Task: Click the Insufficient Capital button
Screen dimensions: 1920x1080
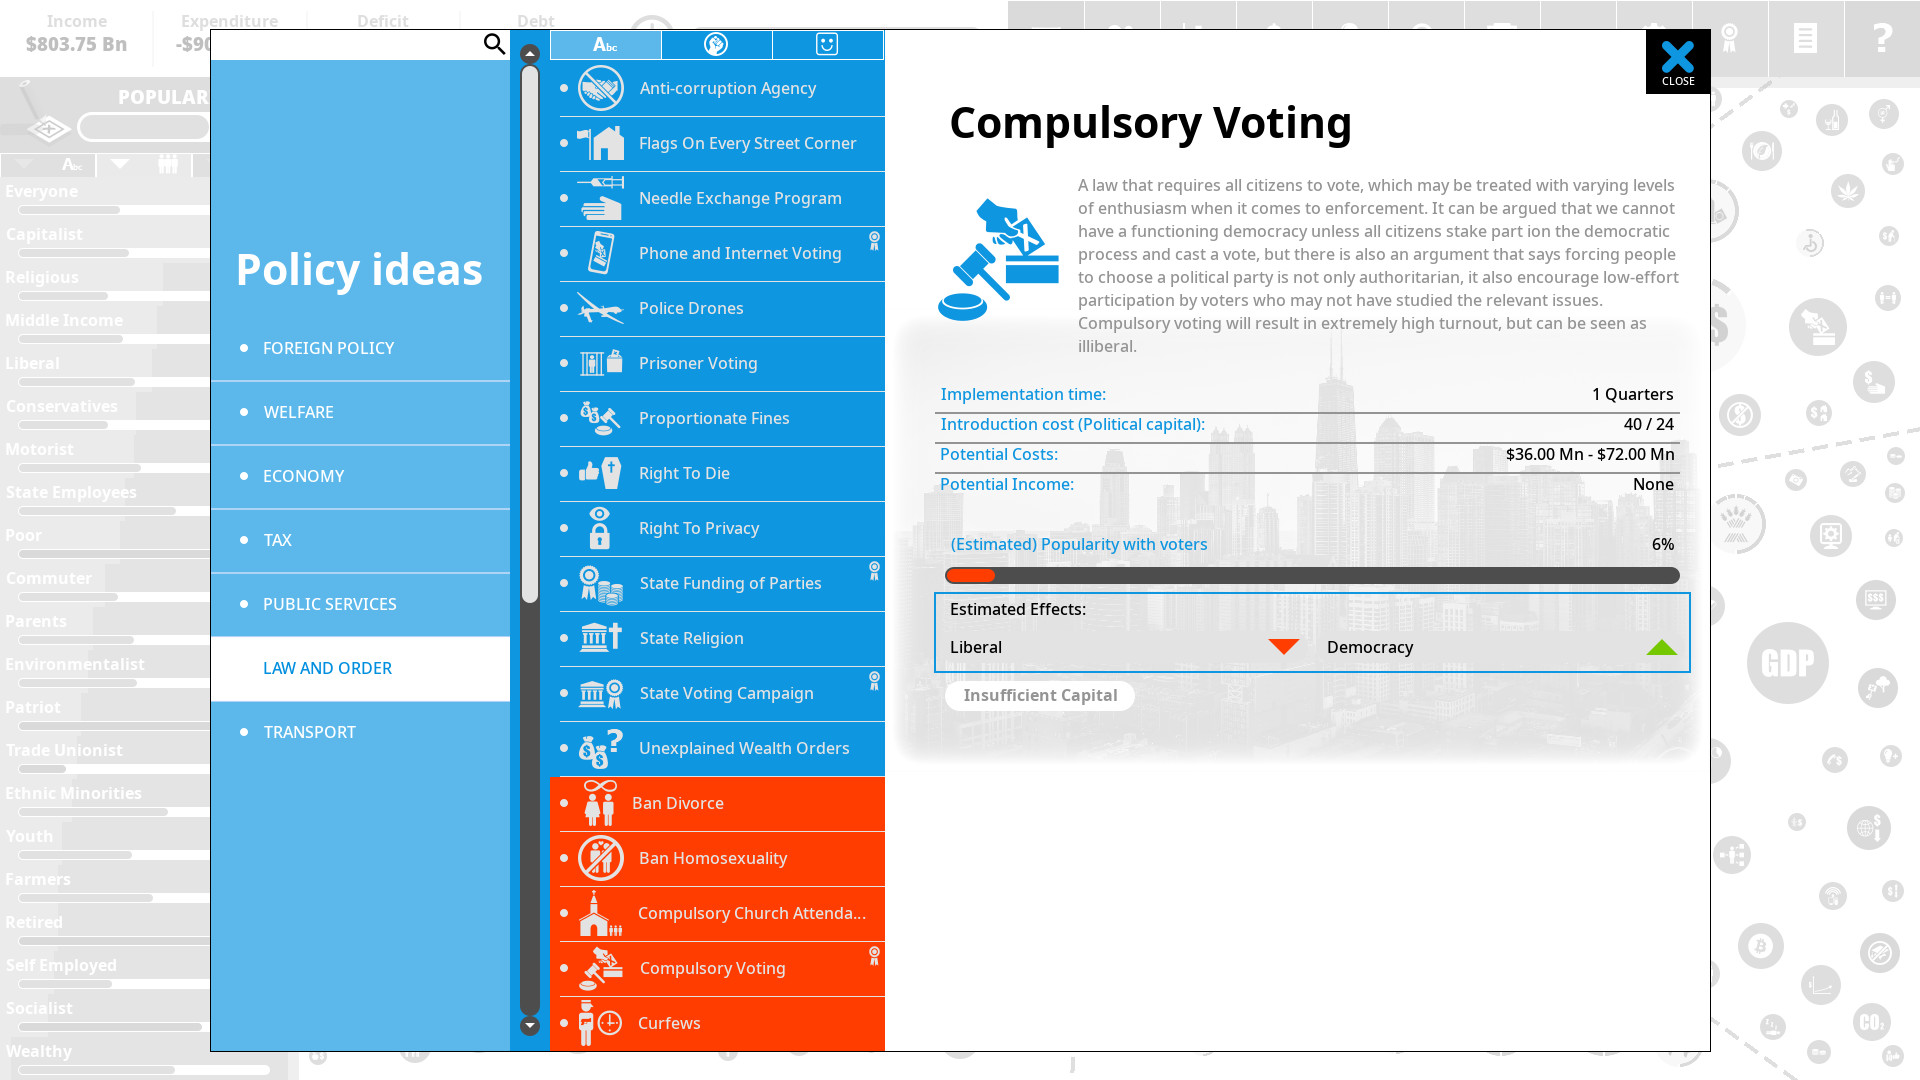Action: [x=1040, y=695]
